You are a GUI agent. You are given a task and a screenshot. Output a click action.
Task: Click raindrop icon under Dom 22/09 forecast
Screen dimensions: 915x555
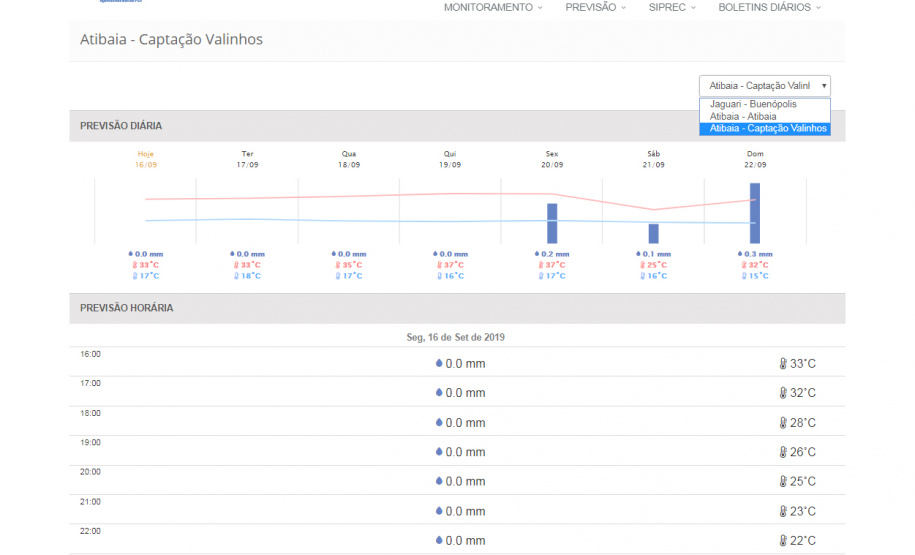tap(741, 254)
